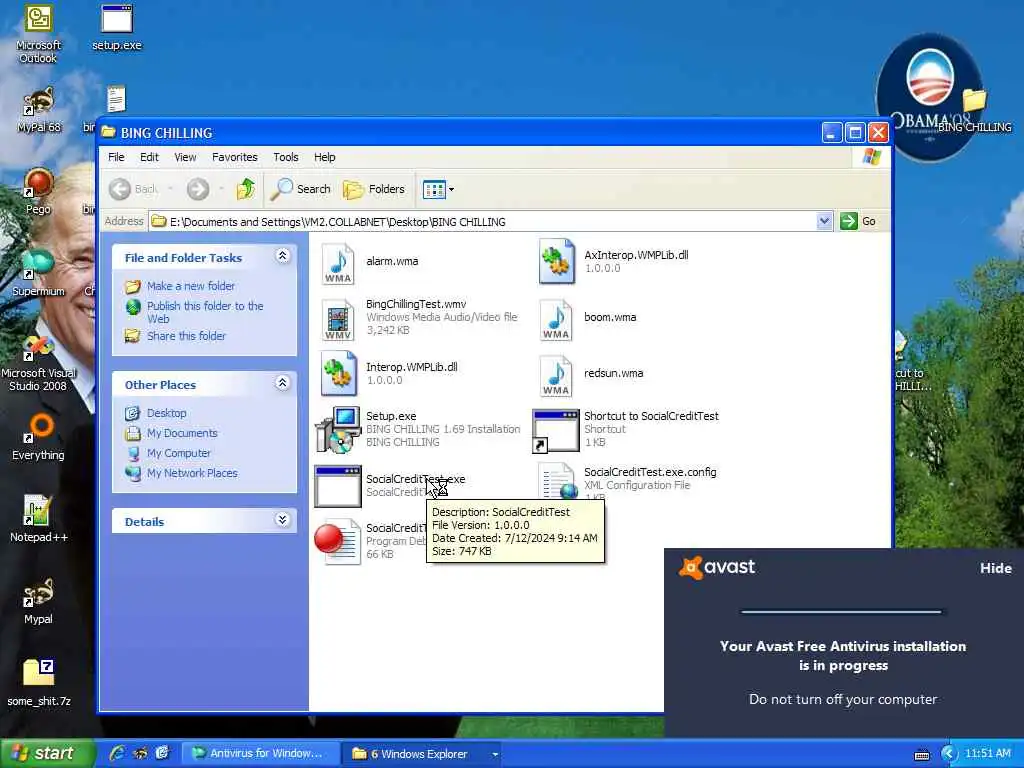Launch Internet Explorer from quick launch
The height and width of the screenshot is (768, 1024).
pyautogui.click(x=118, y=753)
